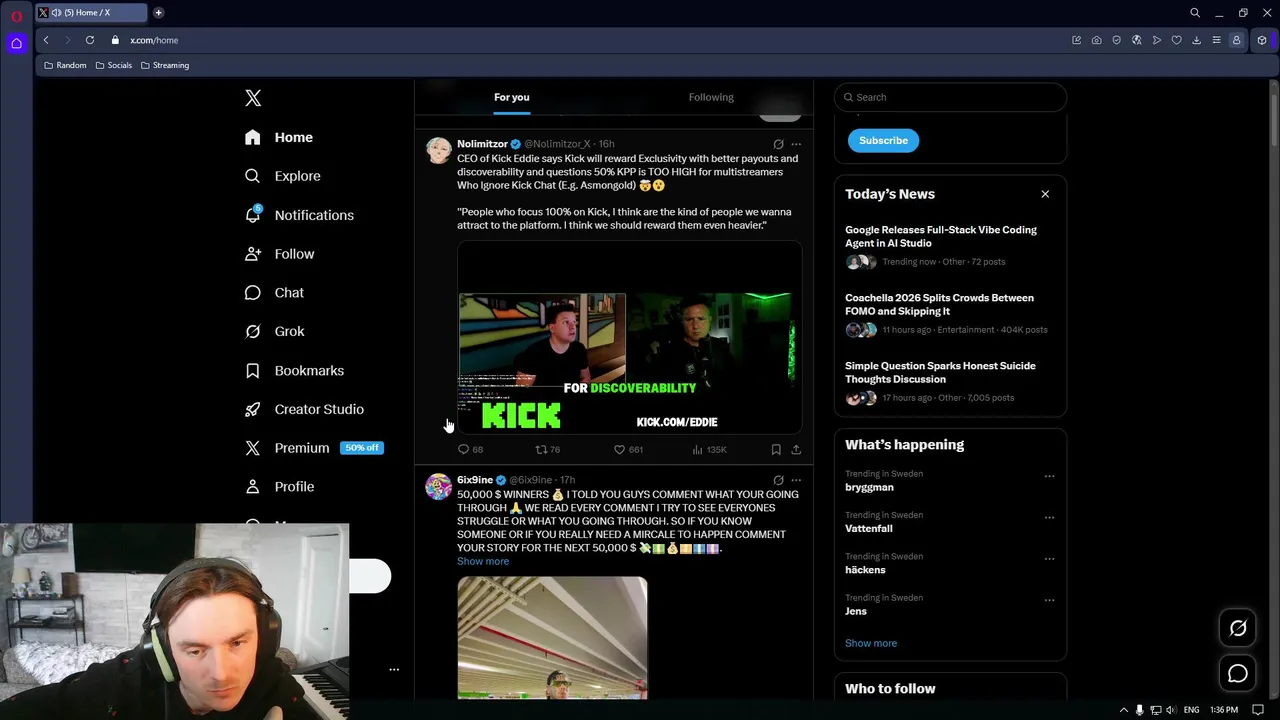Open Profile in the sidebar
This screenshot has width=1280, height=720.
tap(281, 487)
